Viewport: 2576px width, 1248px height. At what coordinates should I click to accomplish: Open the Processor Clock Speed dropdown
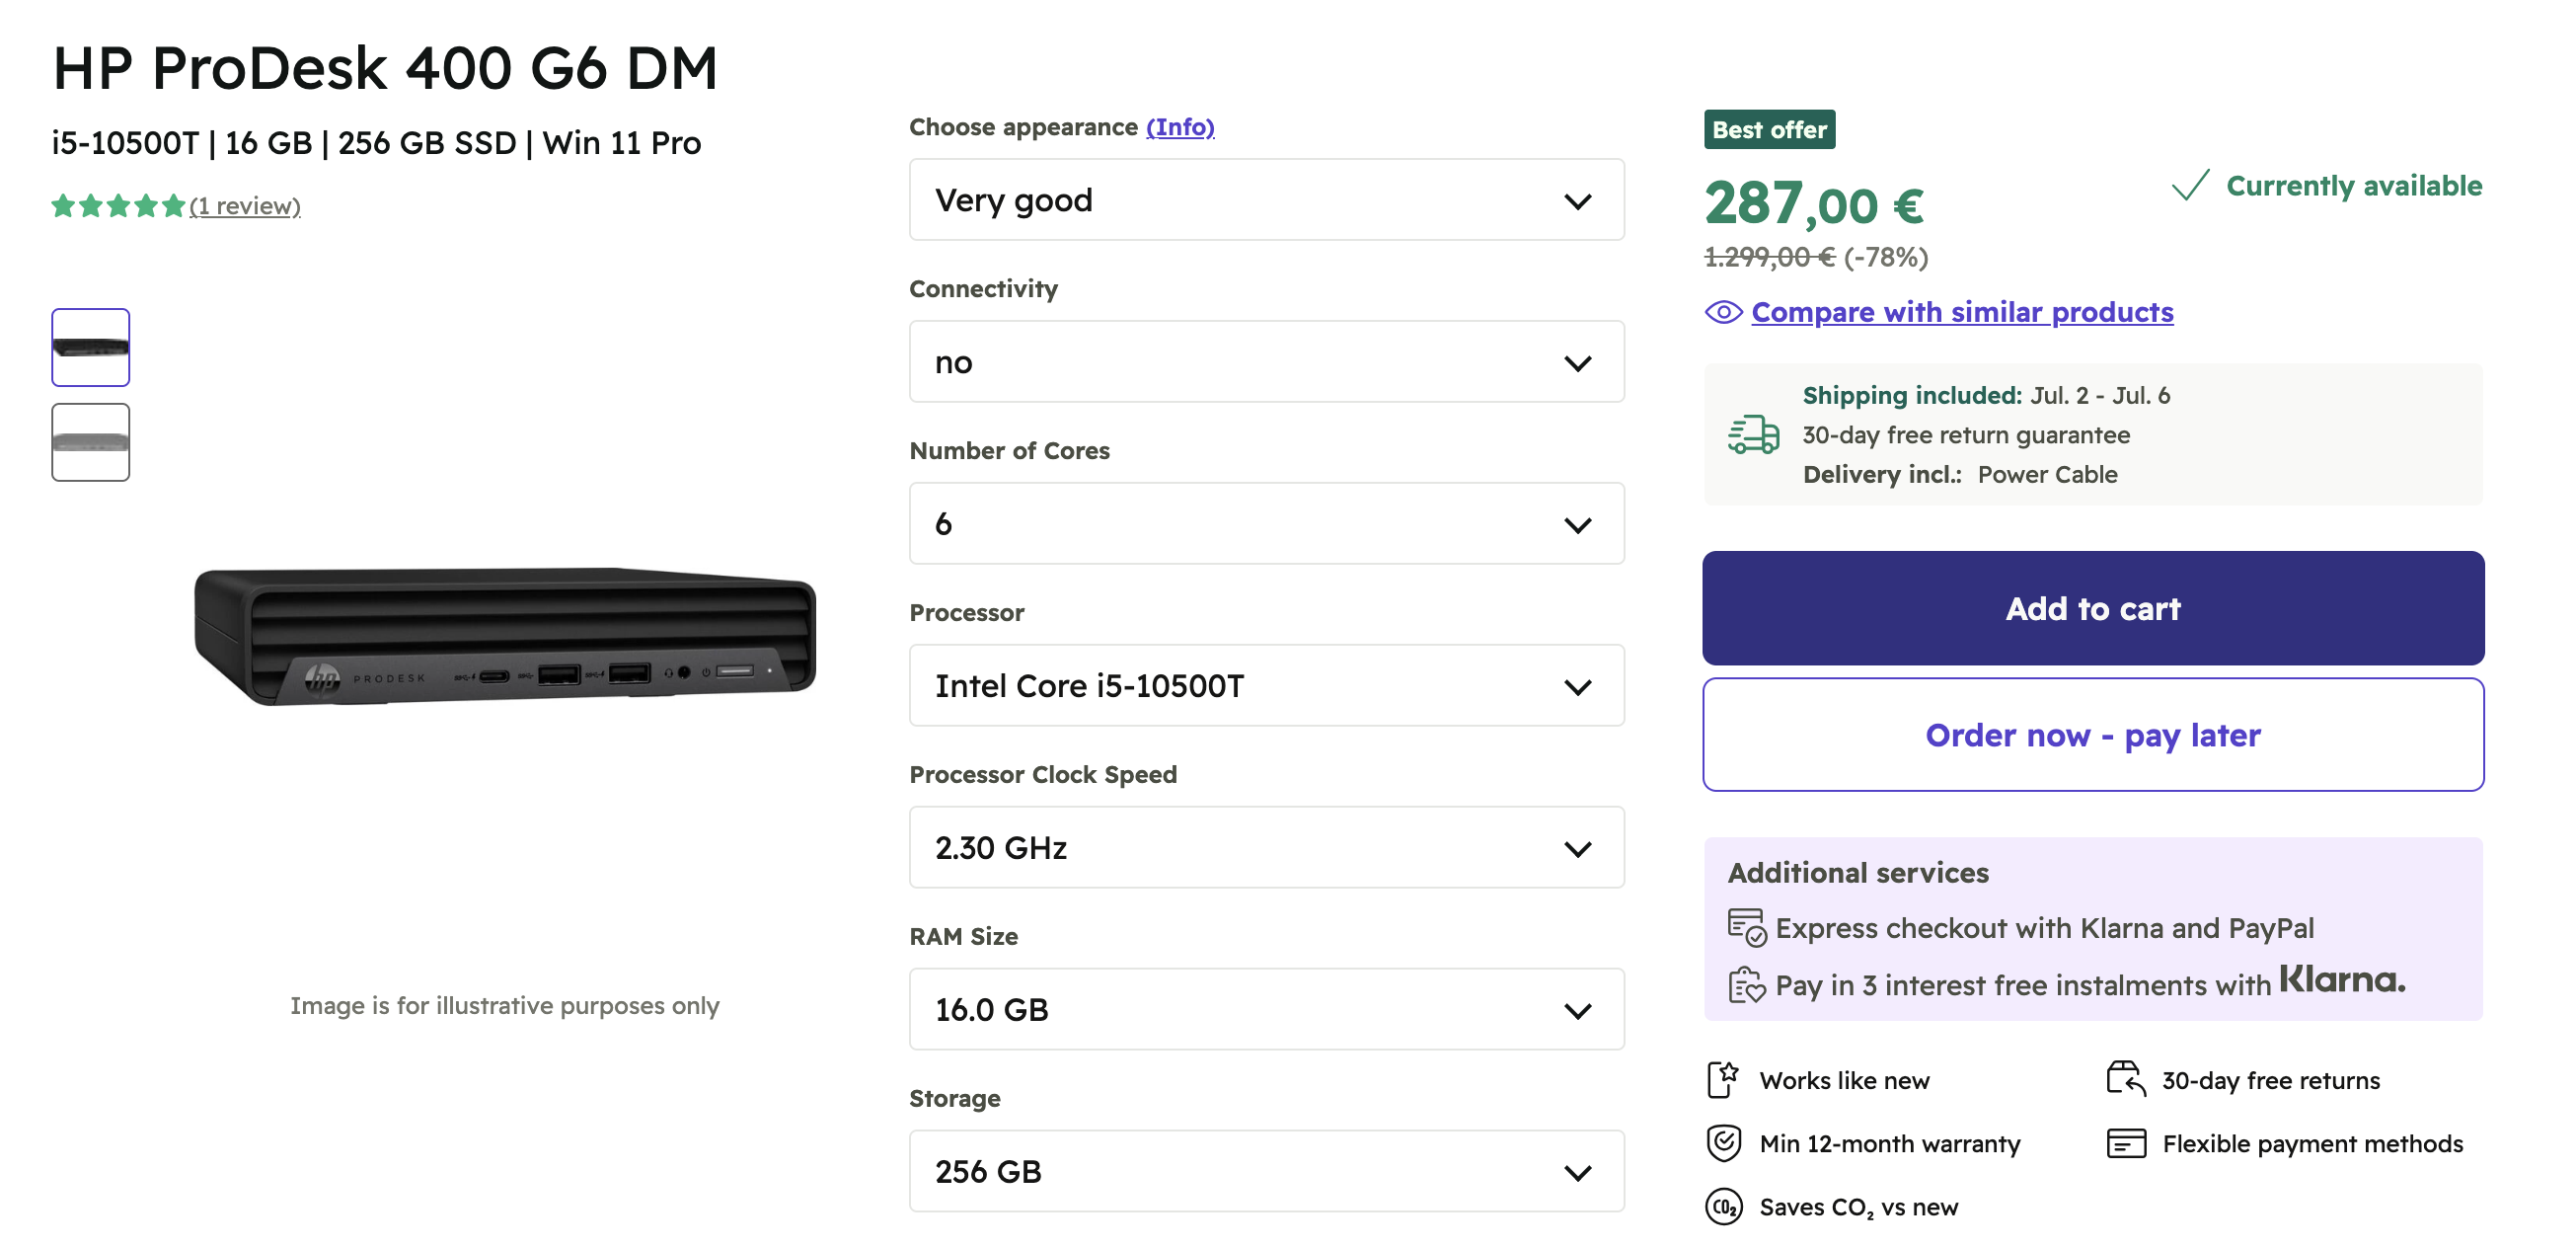[1266, 848]
